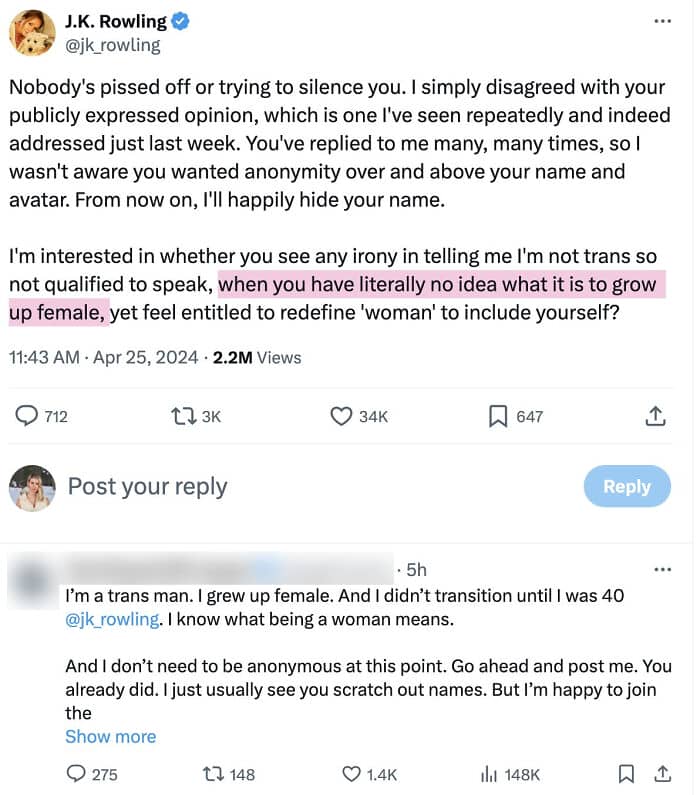Viewport: 700px width, 795px height.
Task: Comment on the reply showing 275
Action: tap(77, 774)
